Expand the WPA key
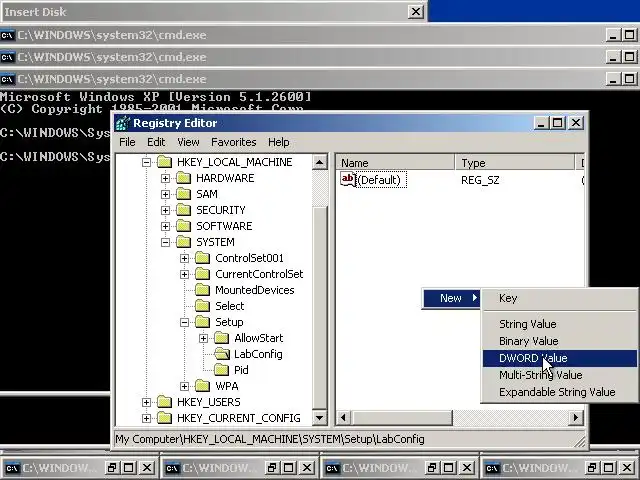This screenshot has width=640, height=480. tap(184, 386)
